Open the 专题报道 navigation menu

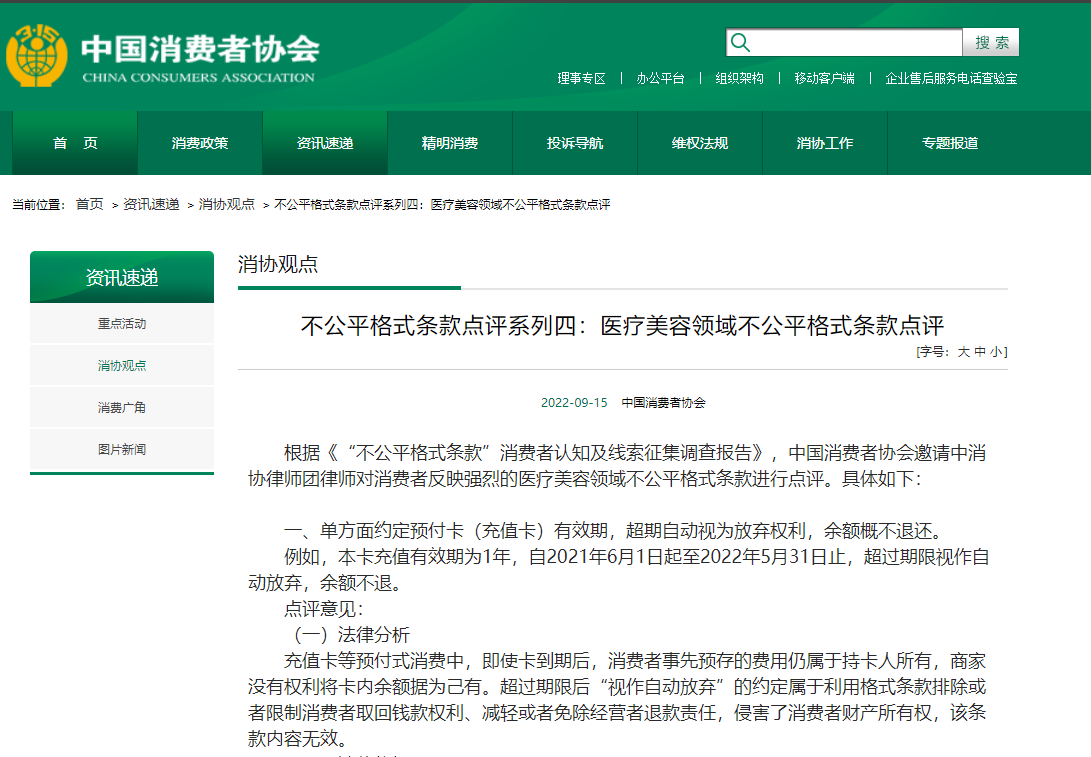tap(950, 143)
